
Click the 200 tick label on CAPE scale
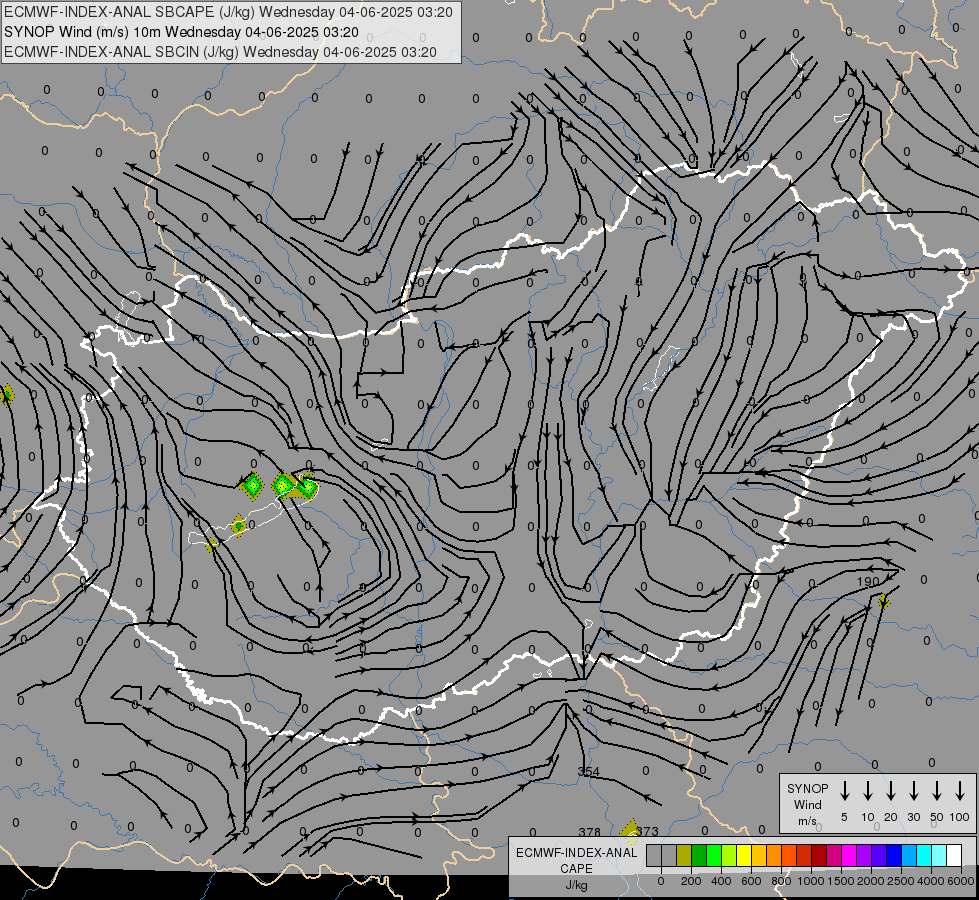691,881
